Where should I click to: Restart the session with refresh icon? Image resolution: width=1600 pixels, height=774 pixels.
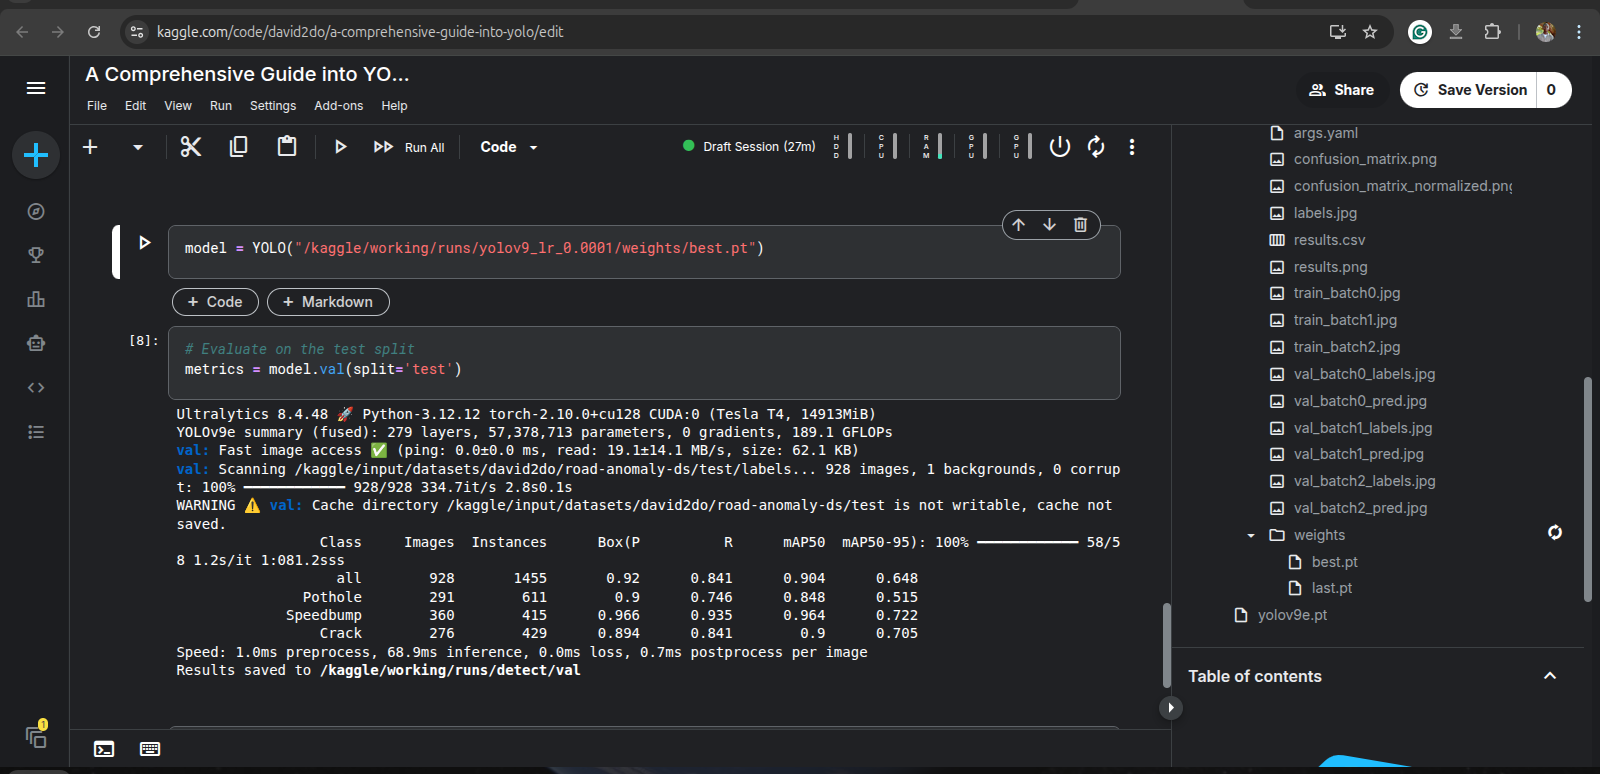point(1096,147)
